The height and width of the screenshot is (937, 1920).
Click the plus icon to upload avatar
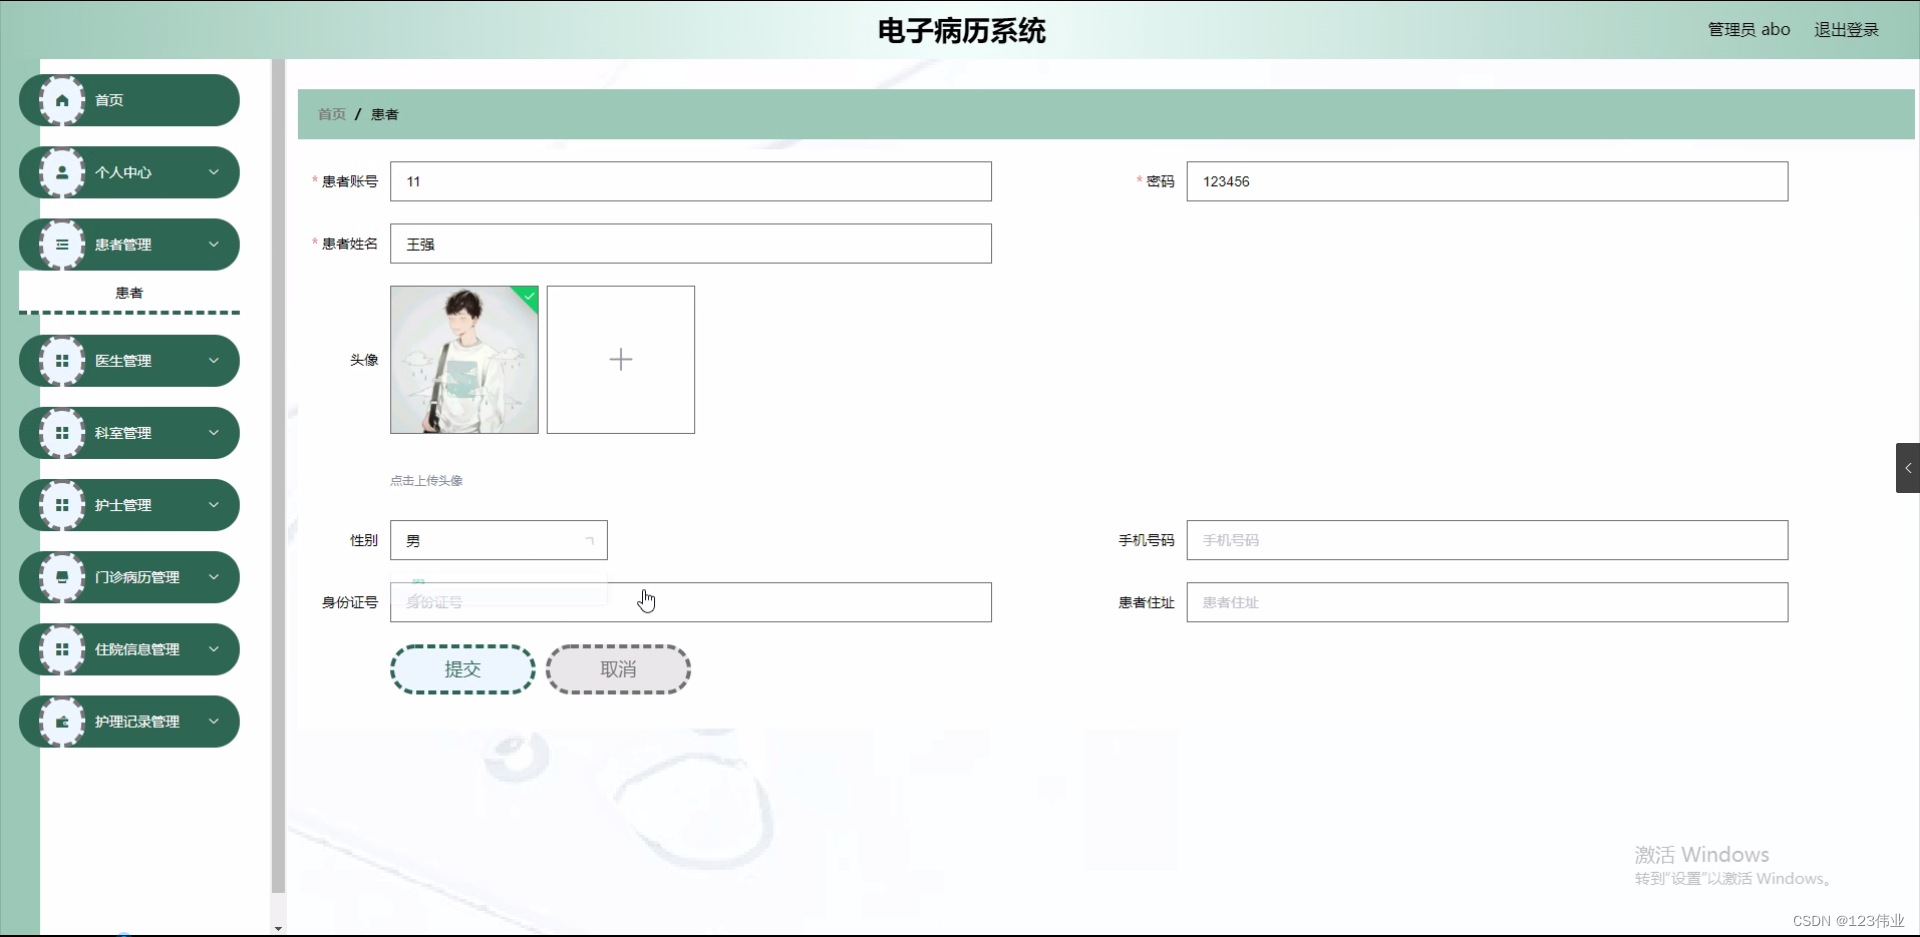click(x=621, y=360)
